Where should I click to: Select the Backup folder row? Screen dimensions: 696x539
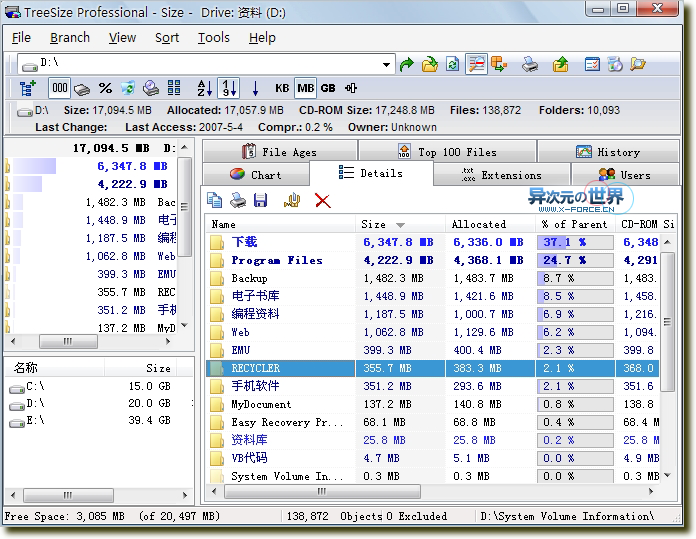click(432, 278)
